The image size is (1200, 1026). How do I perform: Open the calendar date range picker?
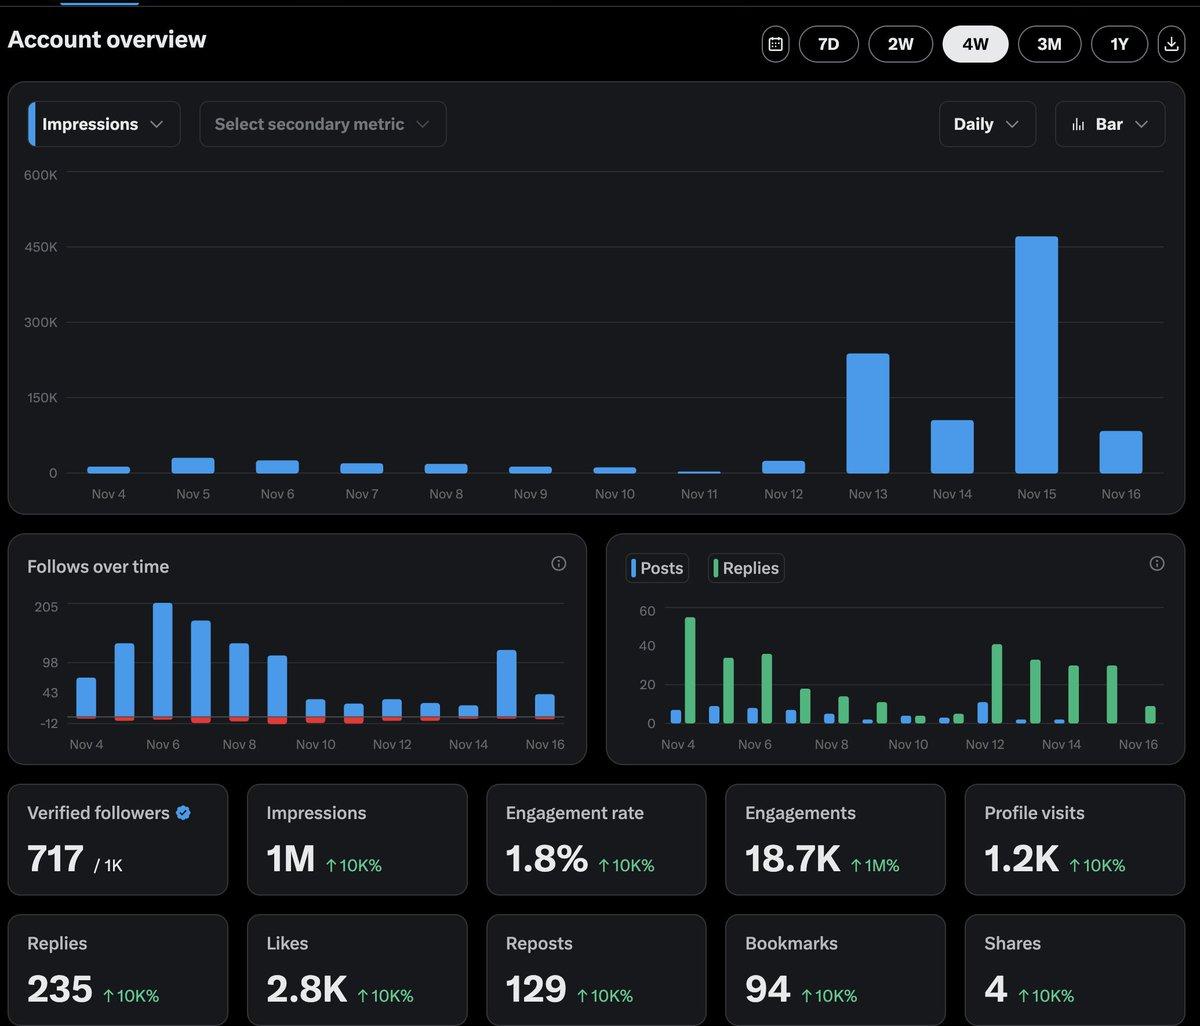(x=775, y=44)
